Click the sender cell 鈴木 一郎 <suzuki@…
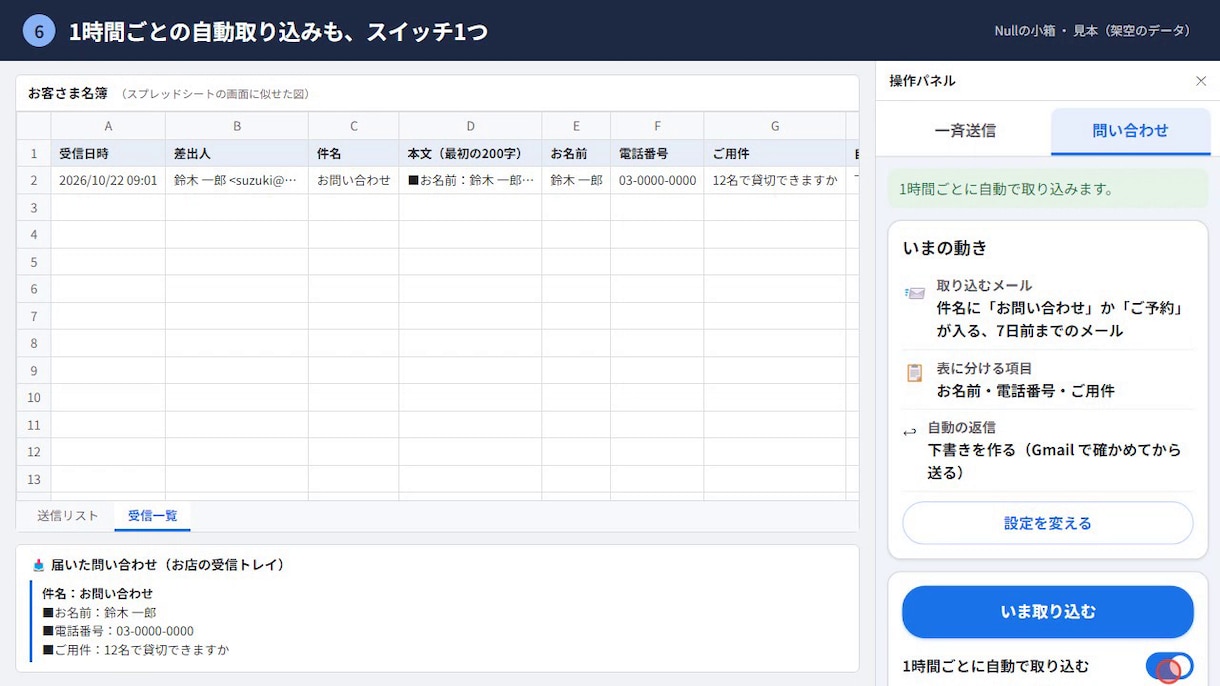Image resolution: width=1220 pixels, height=686 pixels. tap(237, 181)
